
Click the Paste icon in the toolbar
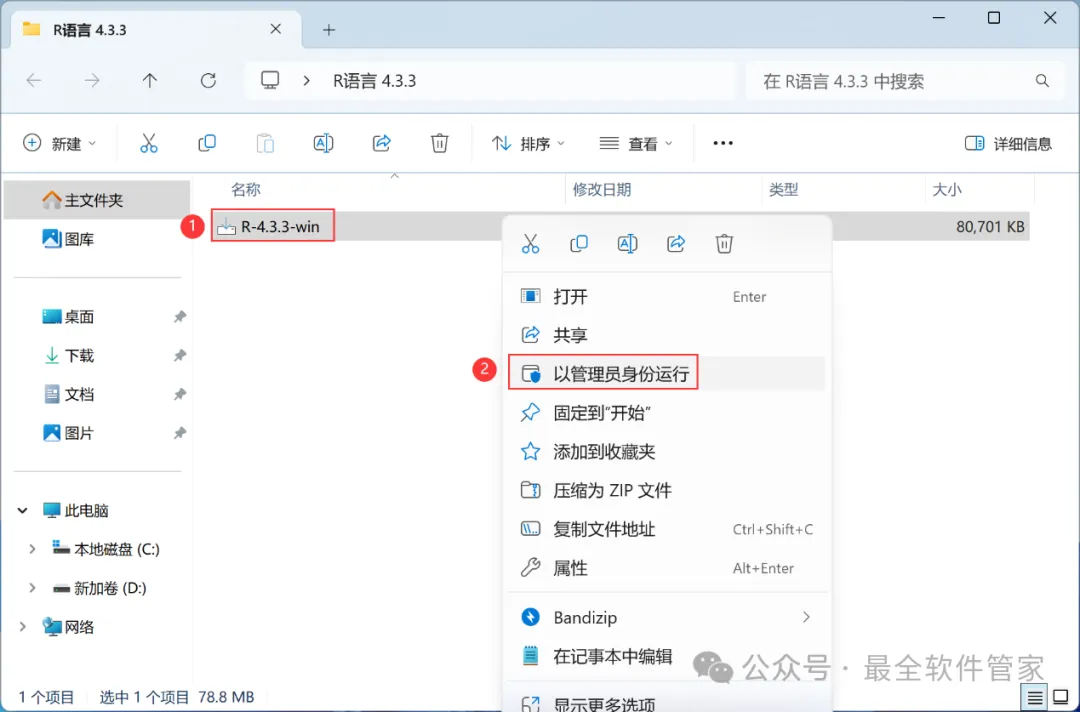click(x=265, y=143)
